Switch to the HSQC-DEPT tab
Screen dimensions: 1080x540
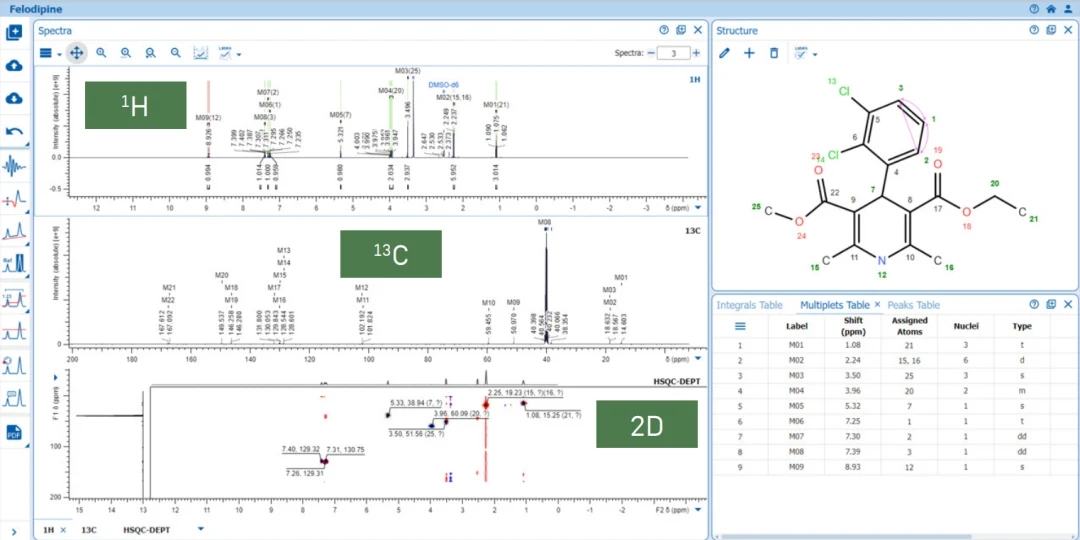pos(147,530)
